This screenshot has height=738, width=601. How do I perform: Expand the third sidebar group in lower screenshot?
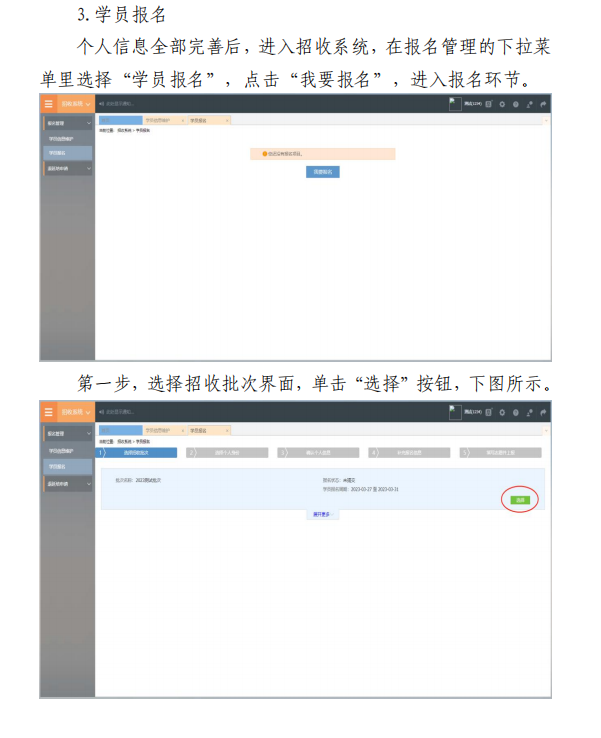point(68,484)
